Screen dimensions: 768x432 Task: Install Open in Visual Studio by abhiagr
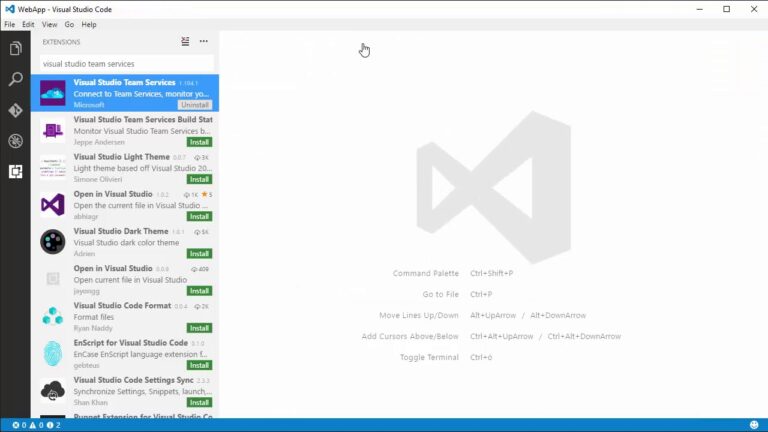click(199, 216)
